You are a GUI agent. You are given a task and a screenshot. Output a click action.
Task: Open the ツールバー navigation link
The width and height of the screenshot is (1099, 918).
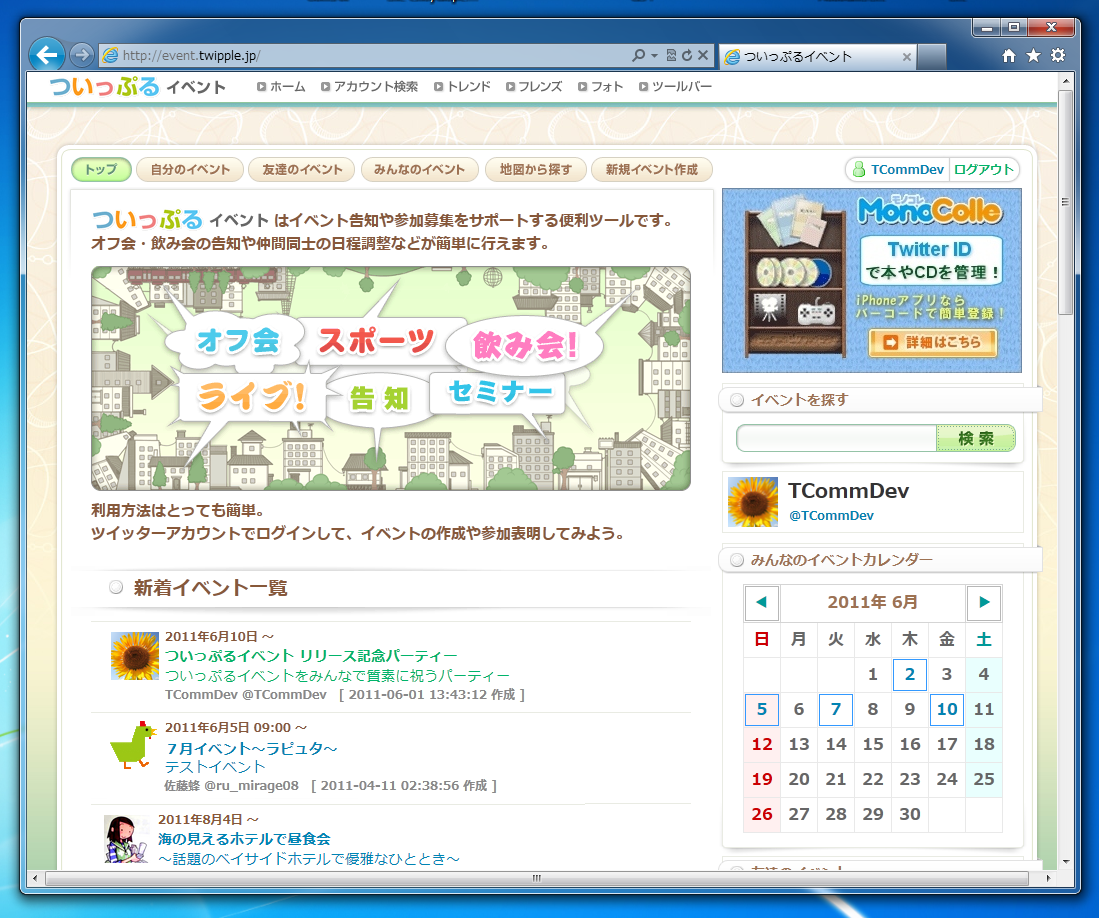(675, 87)
